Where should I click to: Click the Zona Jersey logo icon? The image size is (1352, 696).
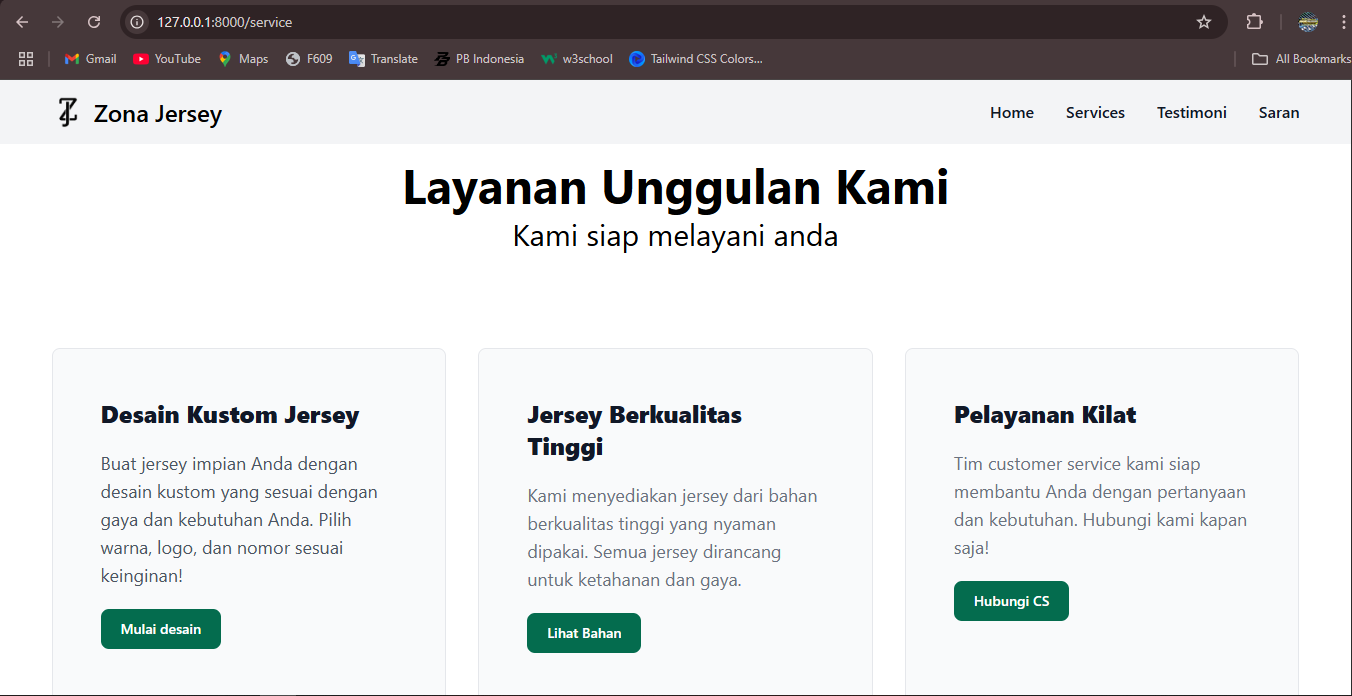[67, 113]
